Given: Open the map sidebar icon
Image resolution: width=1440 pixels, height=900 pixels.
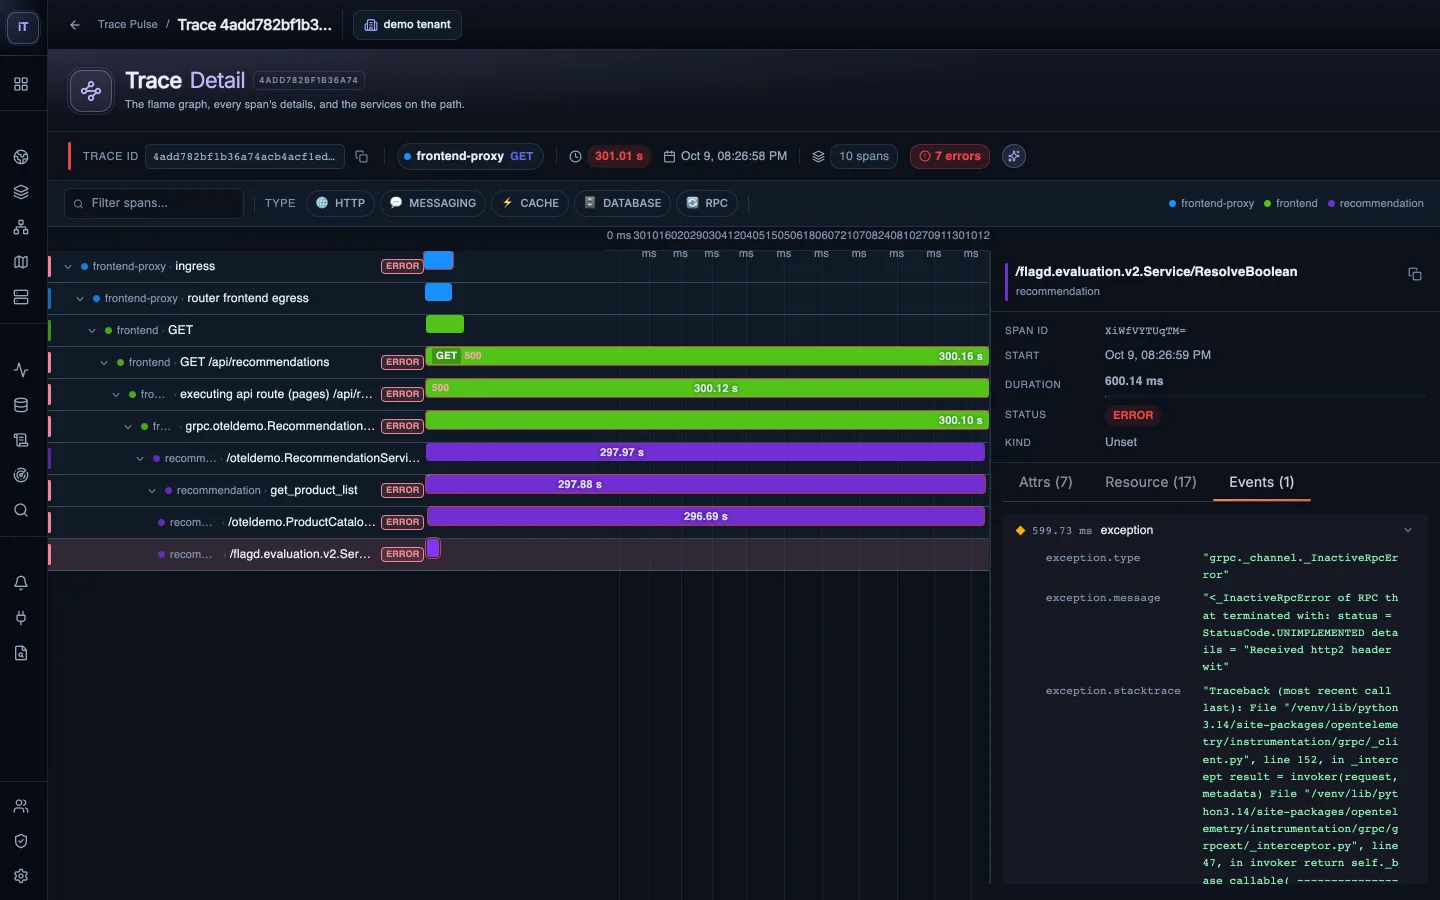Looking at the screenshot, I should click(x=21, y=262).
